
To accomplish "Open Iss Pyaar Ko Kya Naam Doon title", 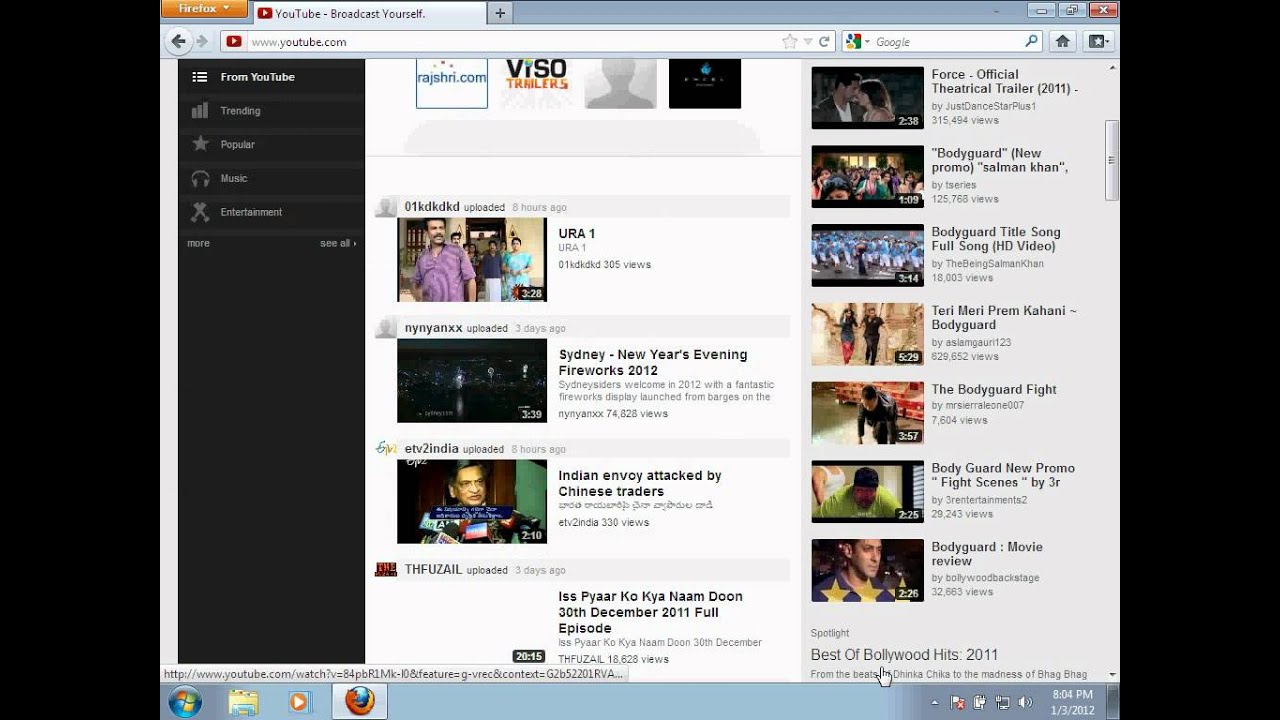I will click(x=650, y=612).
